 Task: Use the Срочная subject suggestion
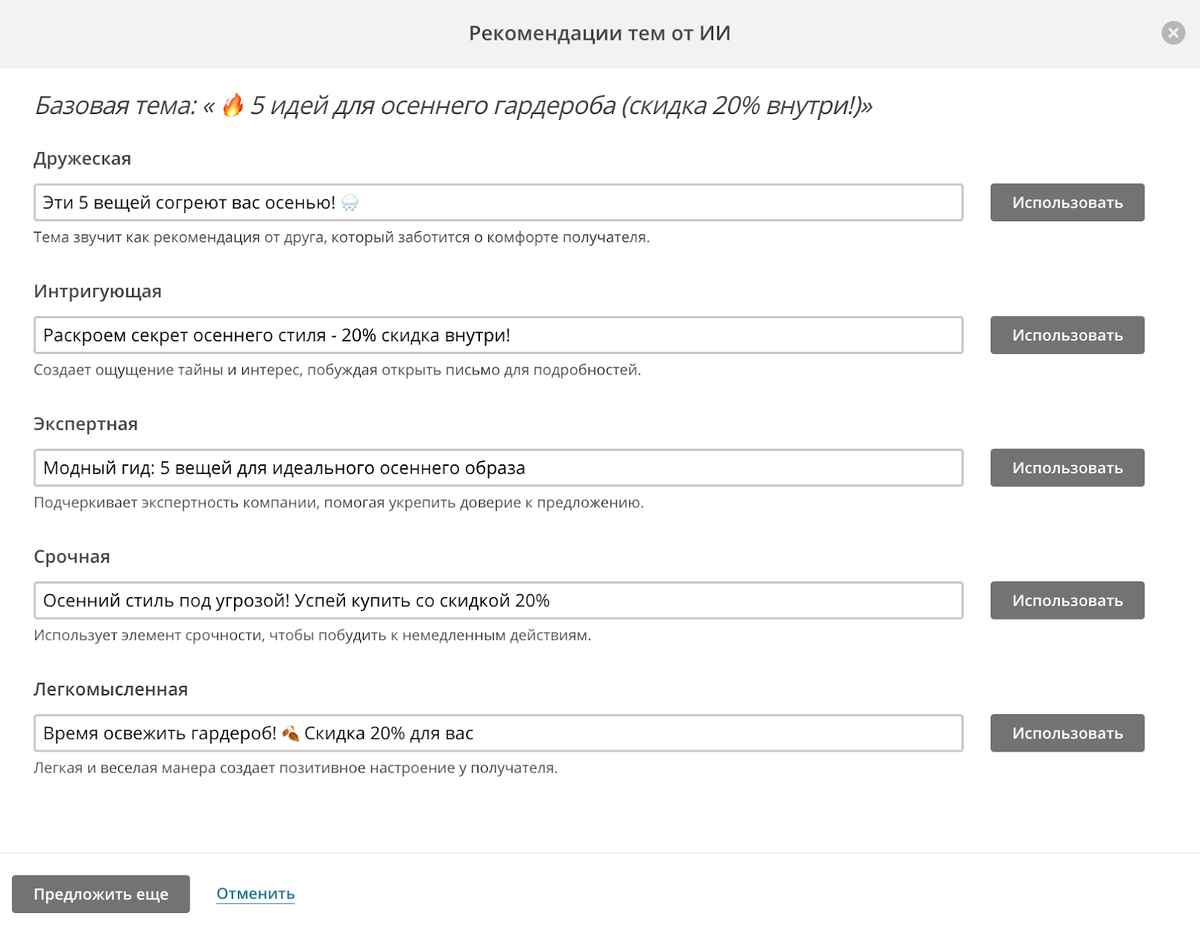tap(1067, 600)
